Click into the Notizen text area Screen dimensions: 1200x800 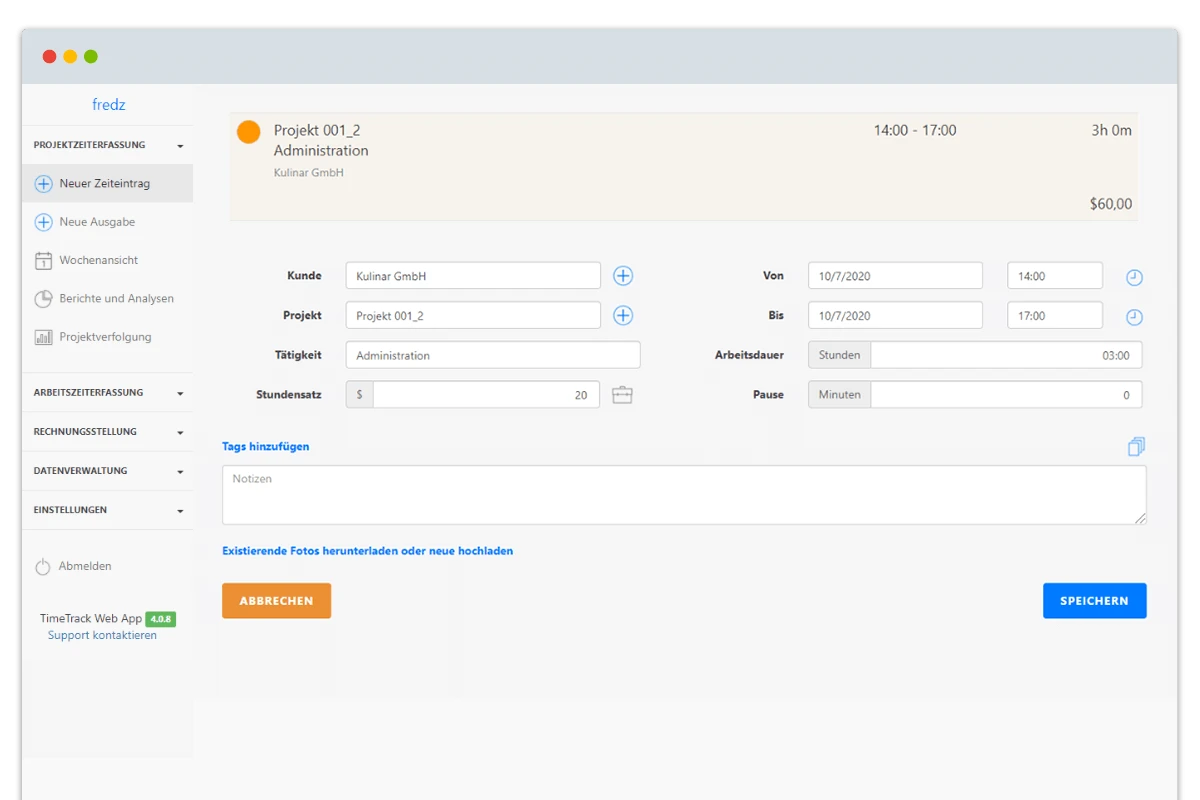pyautogui.click(x=683, y=495)
